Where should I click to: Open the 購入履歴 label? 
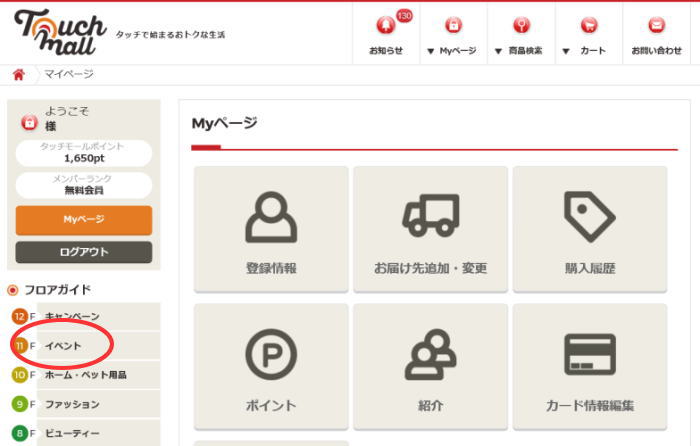pyautogui.click(x=590, y=268)
